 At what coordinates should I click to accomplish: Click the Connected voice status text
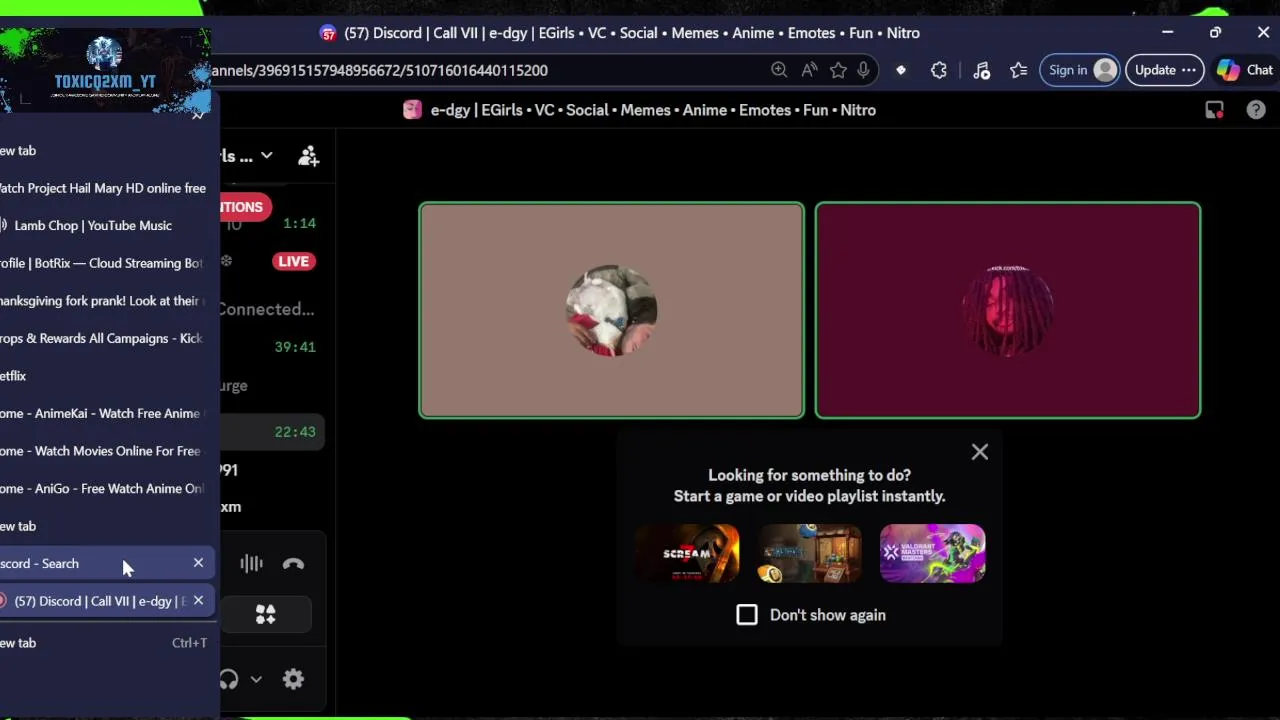(x=267, y=309)
